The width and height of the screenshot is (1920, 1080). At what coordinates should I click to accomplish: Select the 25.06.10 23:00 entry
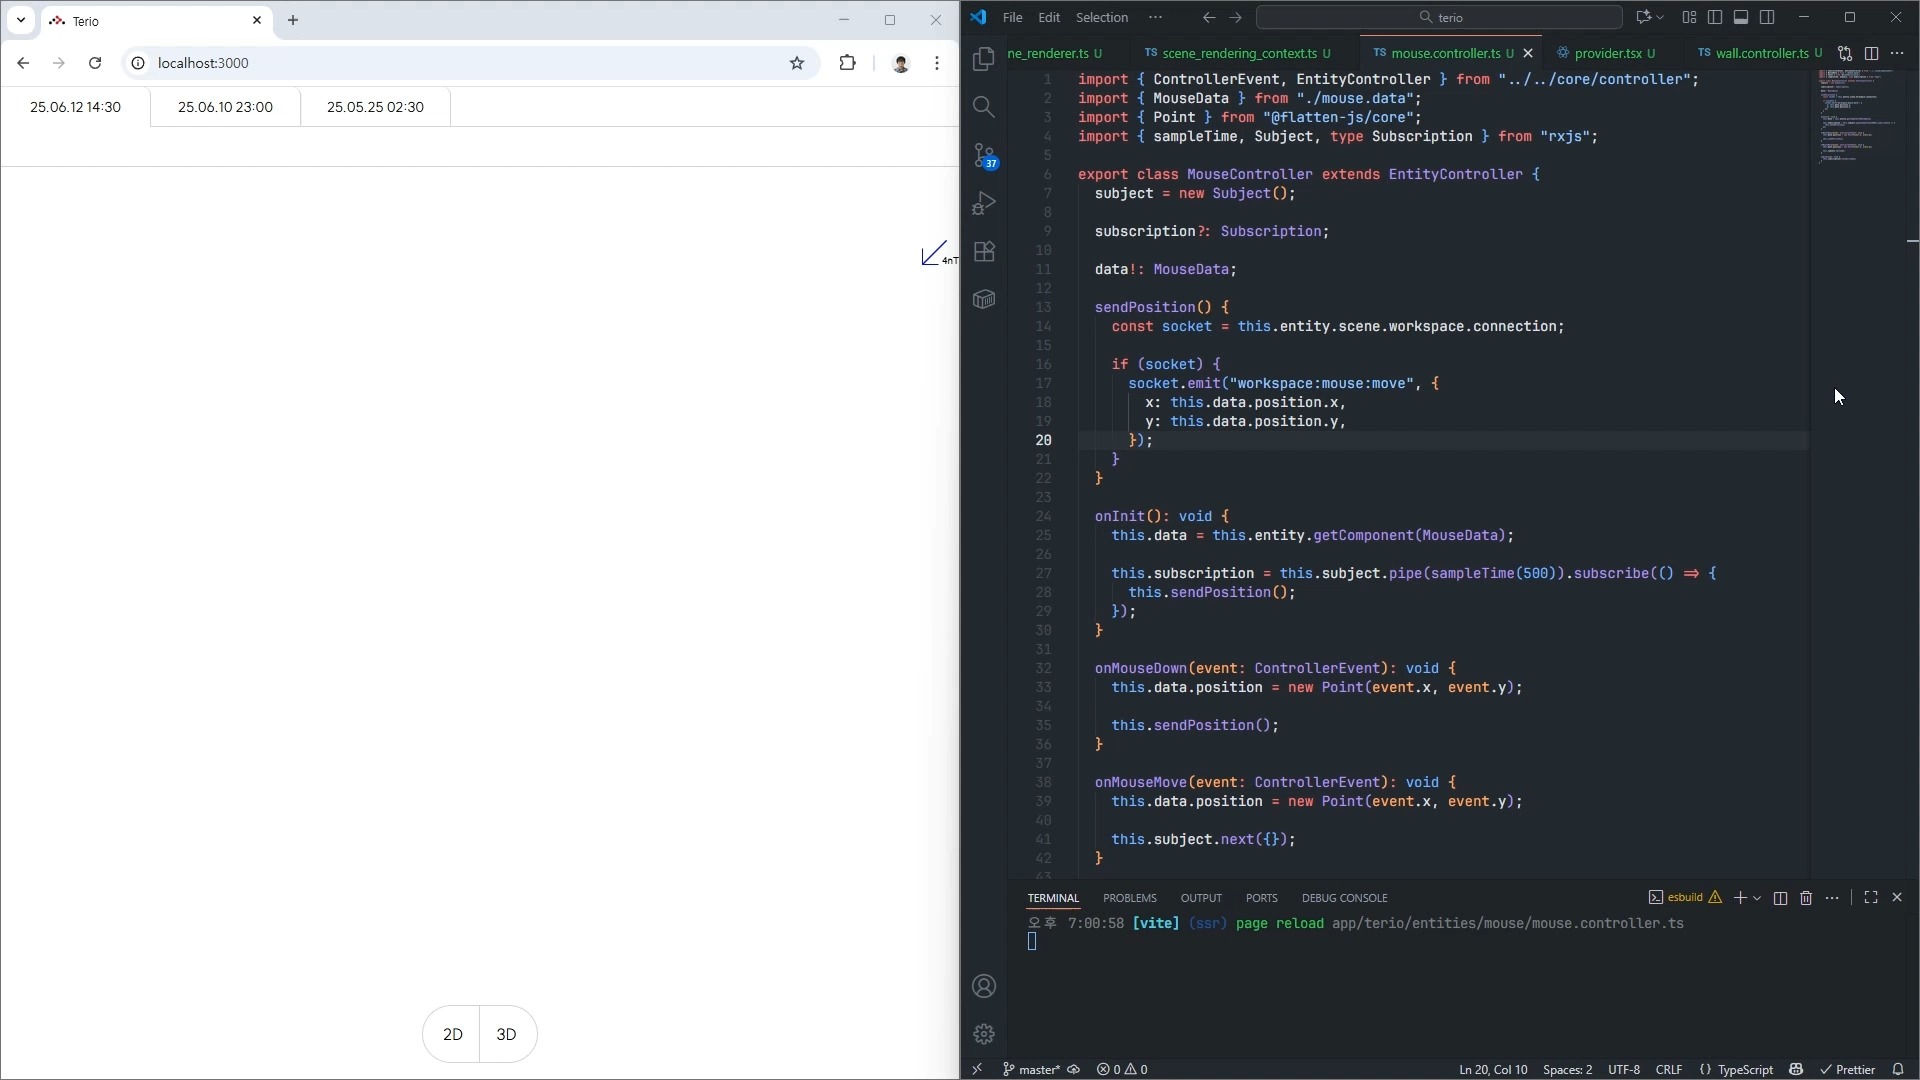point(225,107)
